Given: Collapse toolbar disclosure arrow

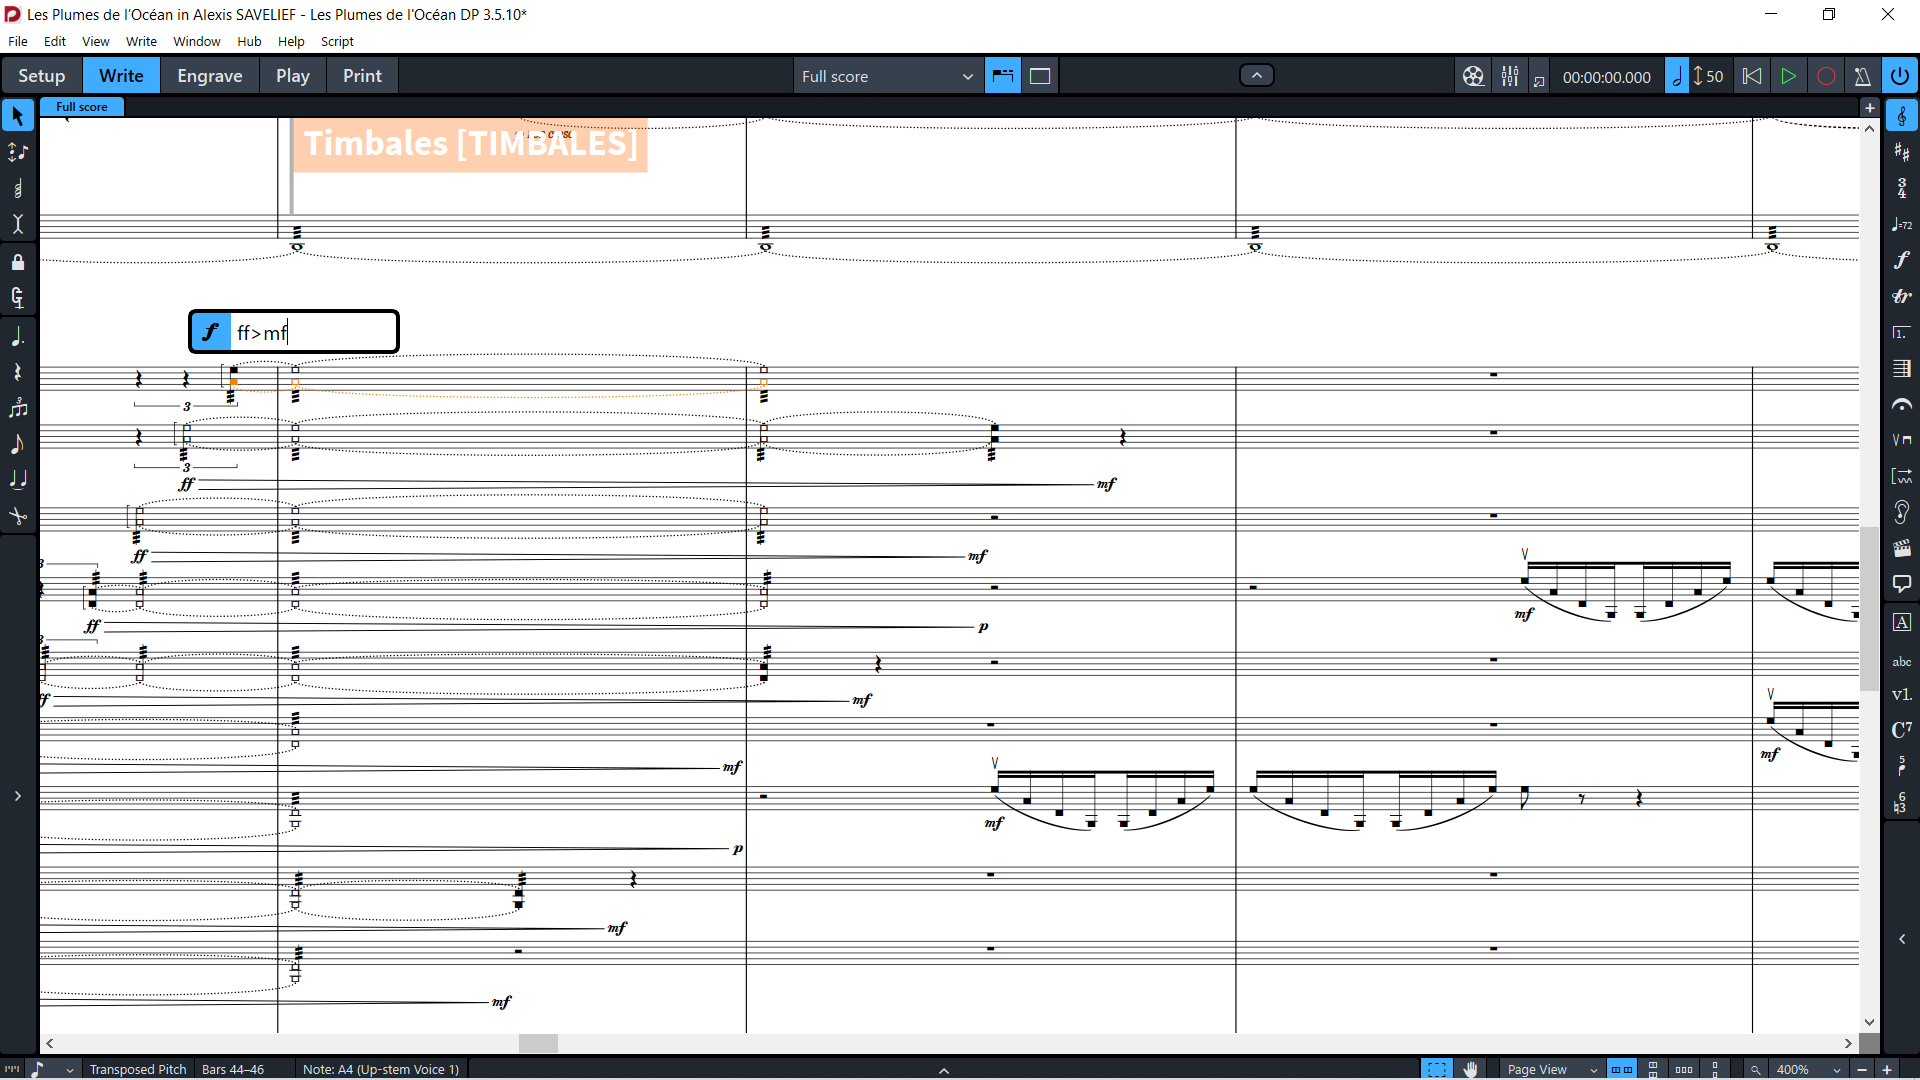Looking at the screenshot, I should pos(1257,75).
